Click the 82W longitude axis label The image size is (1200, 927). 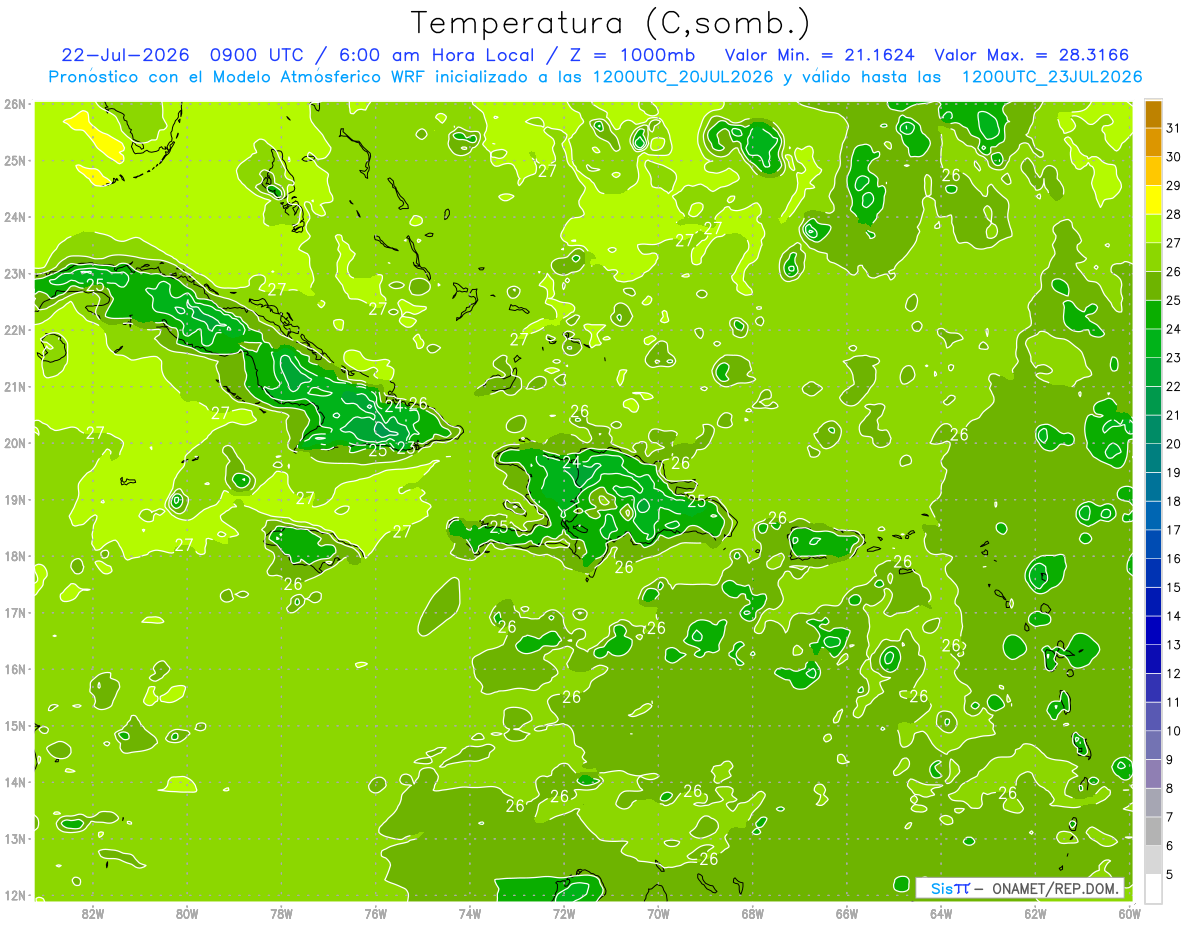pyautogui.click(x=92, y=912)
